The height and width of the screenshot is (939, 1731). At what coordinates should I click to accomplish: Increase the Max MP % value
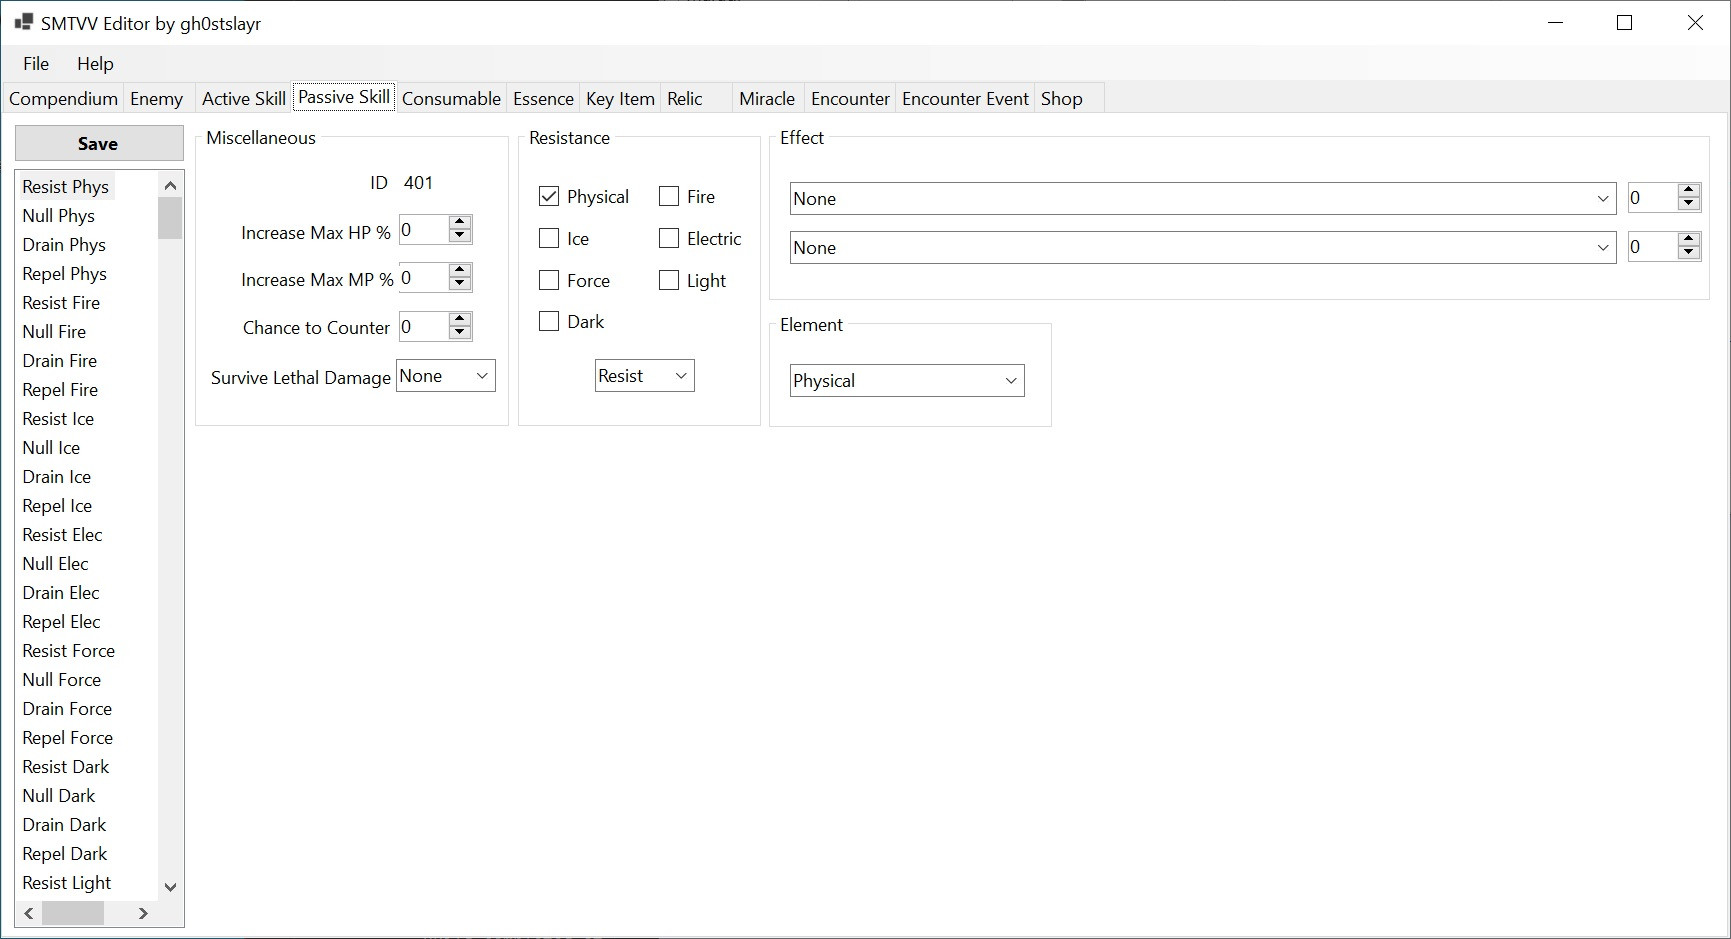coord(460,270)
